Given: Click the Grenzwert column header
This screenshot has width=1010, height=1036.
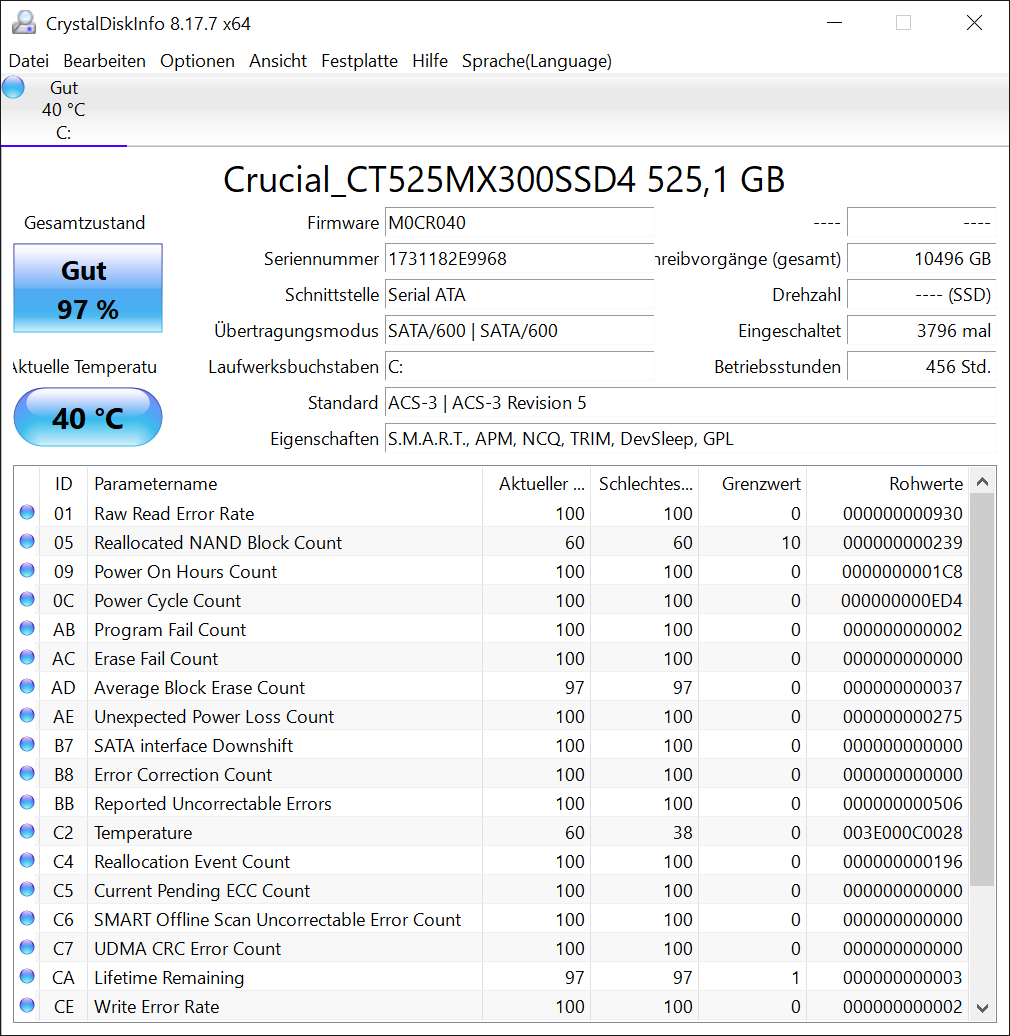Looking at the screenshot, I should tap(753, 484).
